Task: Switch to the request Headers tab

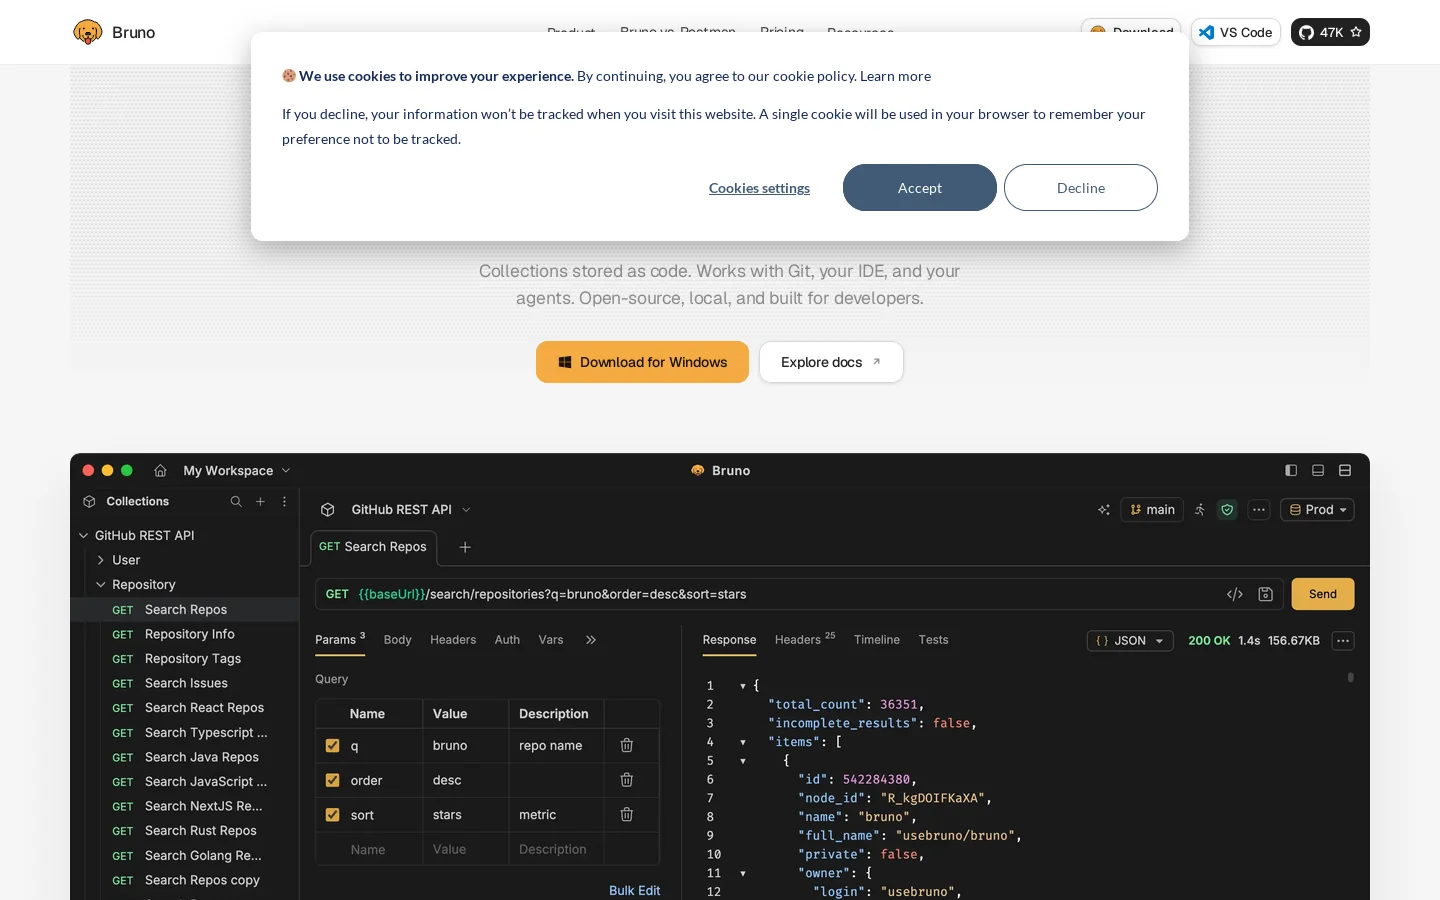Action: coord(453,640)
